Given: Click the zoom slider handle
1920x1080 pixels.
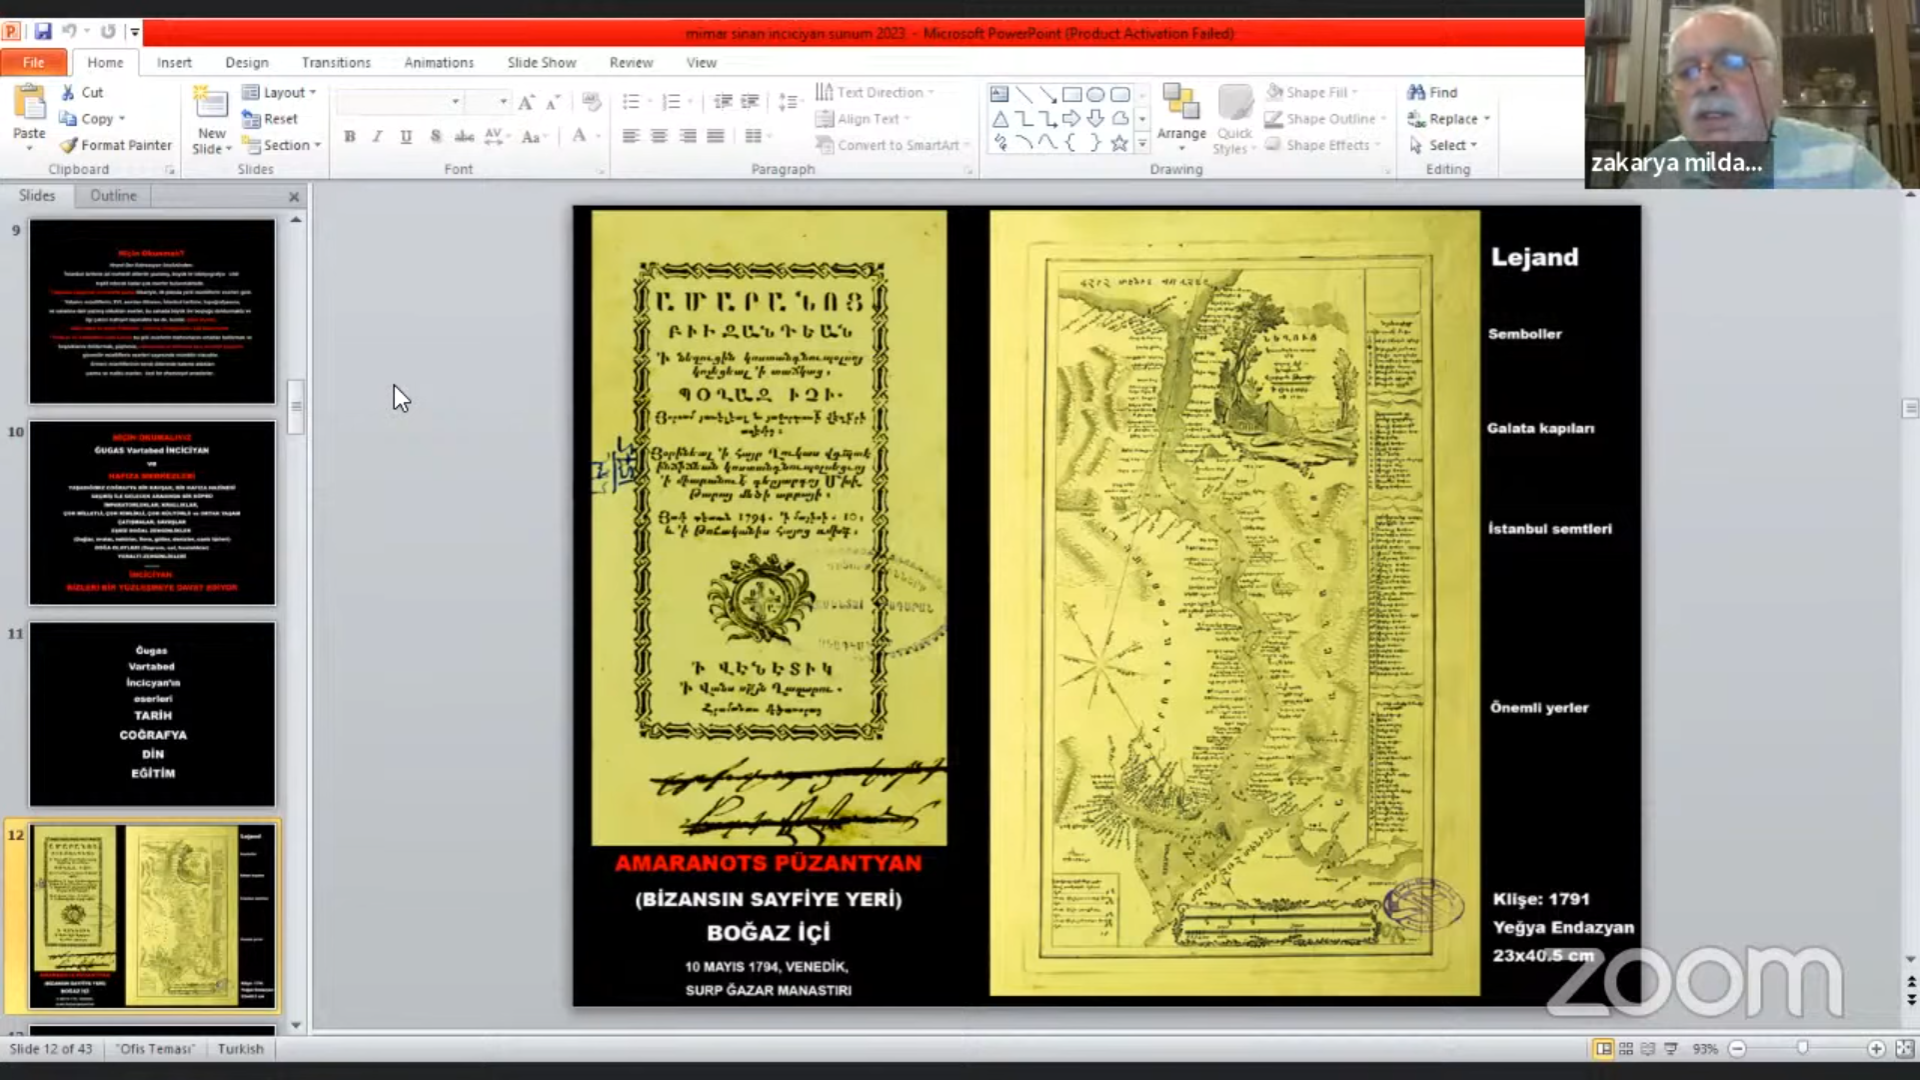Looking at the screenshot, I should 1802,1049.
